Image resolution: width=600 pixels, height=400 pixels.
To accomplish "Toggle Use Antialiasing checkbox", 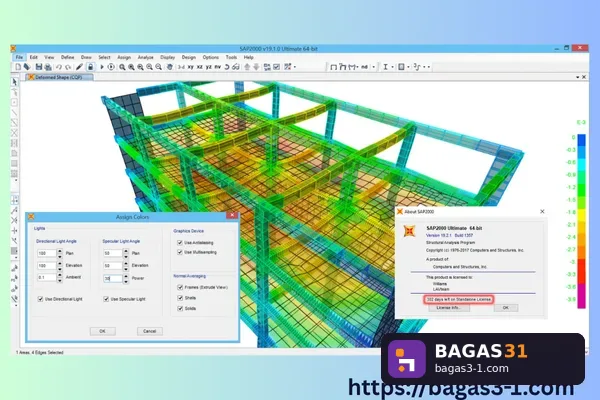I will click(x=180, y=243).
